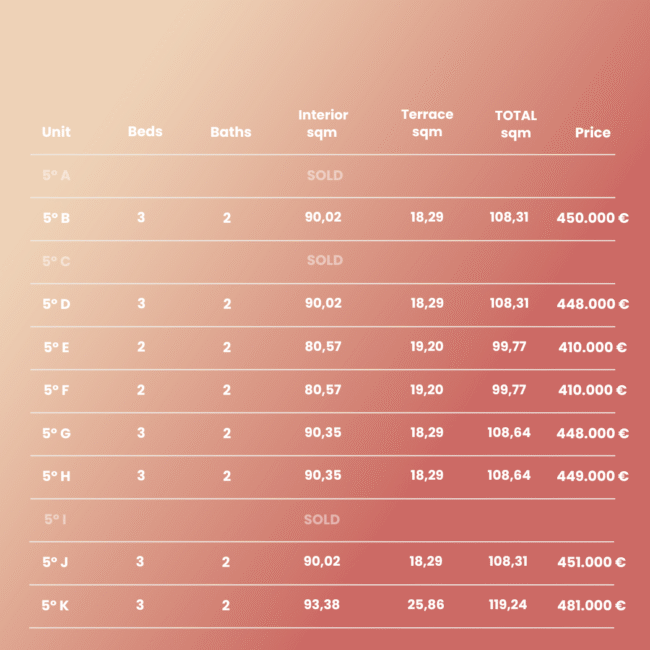Click the 119,24 total sqm value
The height and width of the screenshot is (650, 650).
pos(508,604)
